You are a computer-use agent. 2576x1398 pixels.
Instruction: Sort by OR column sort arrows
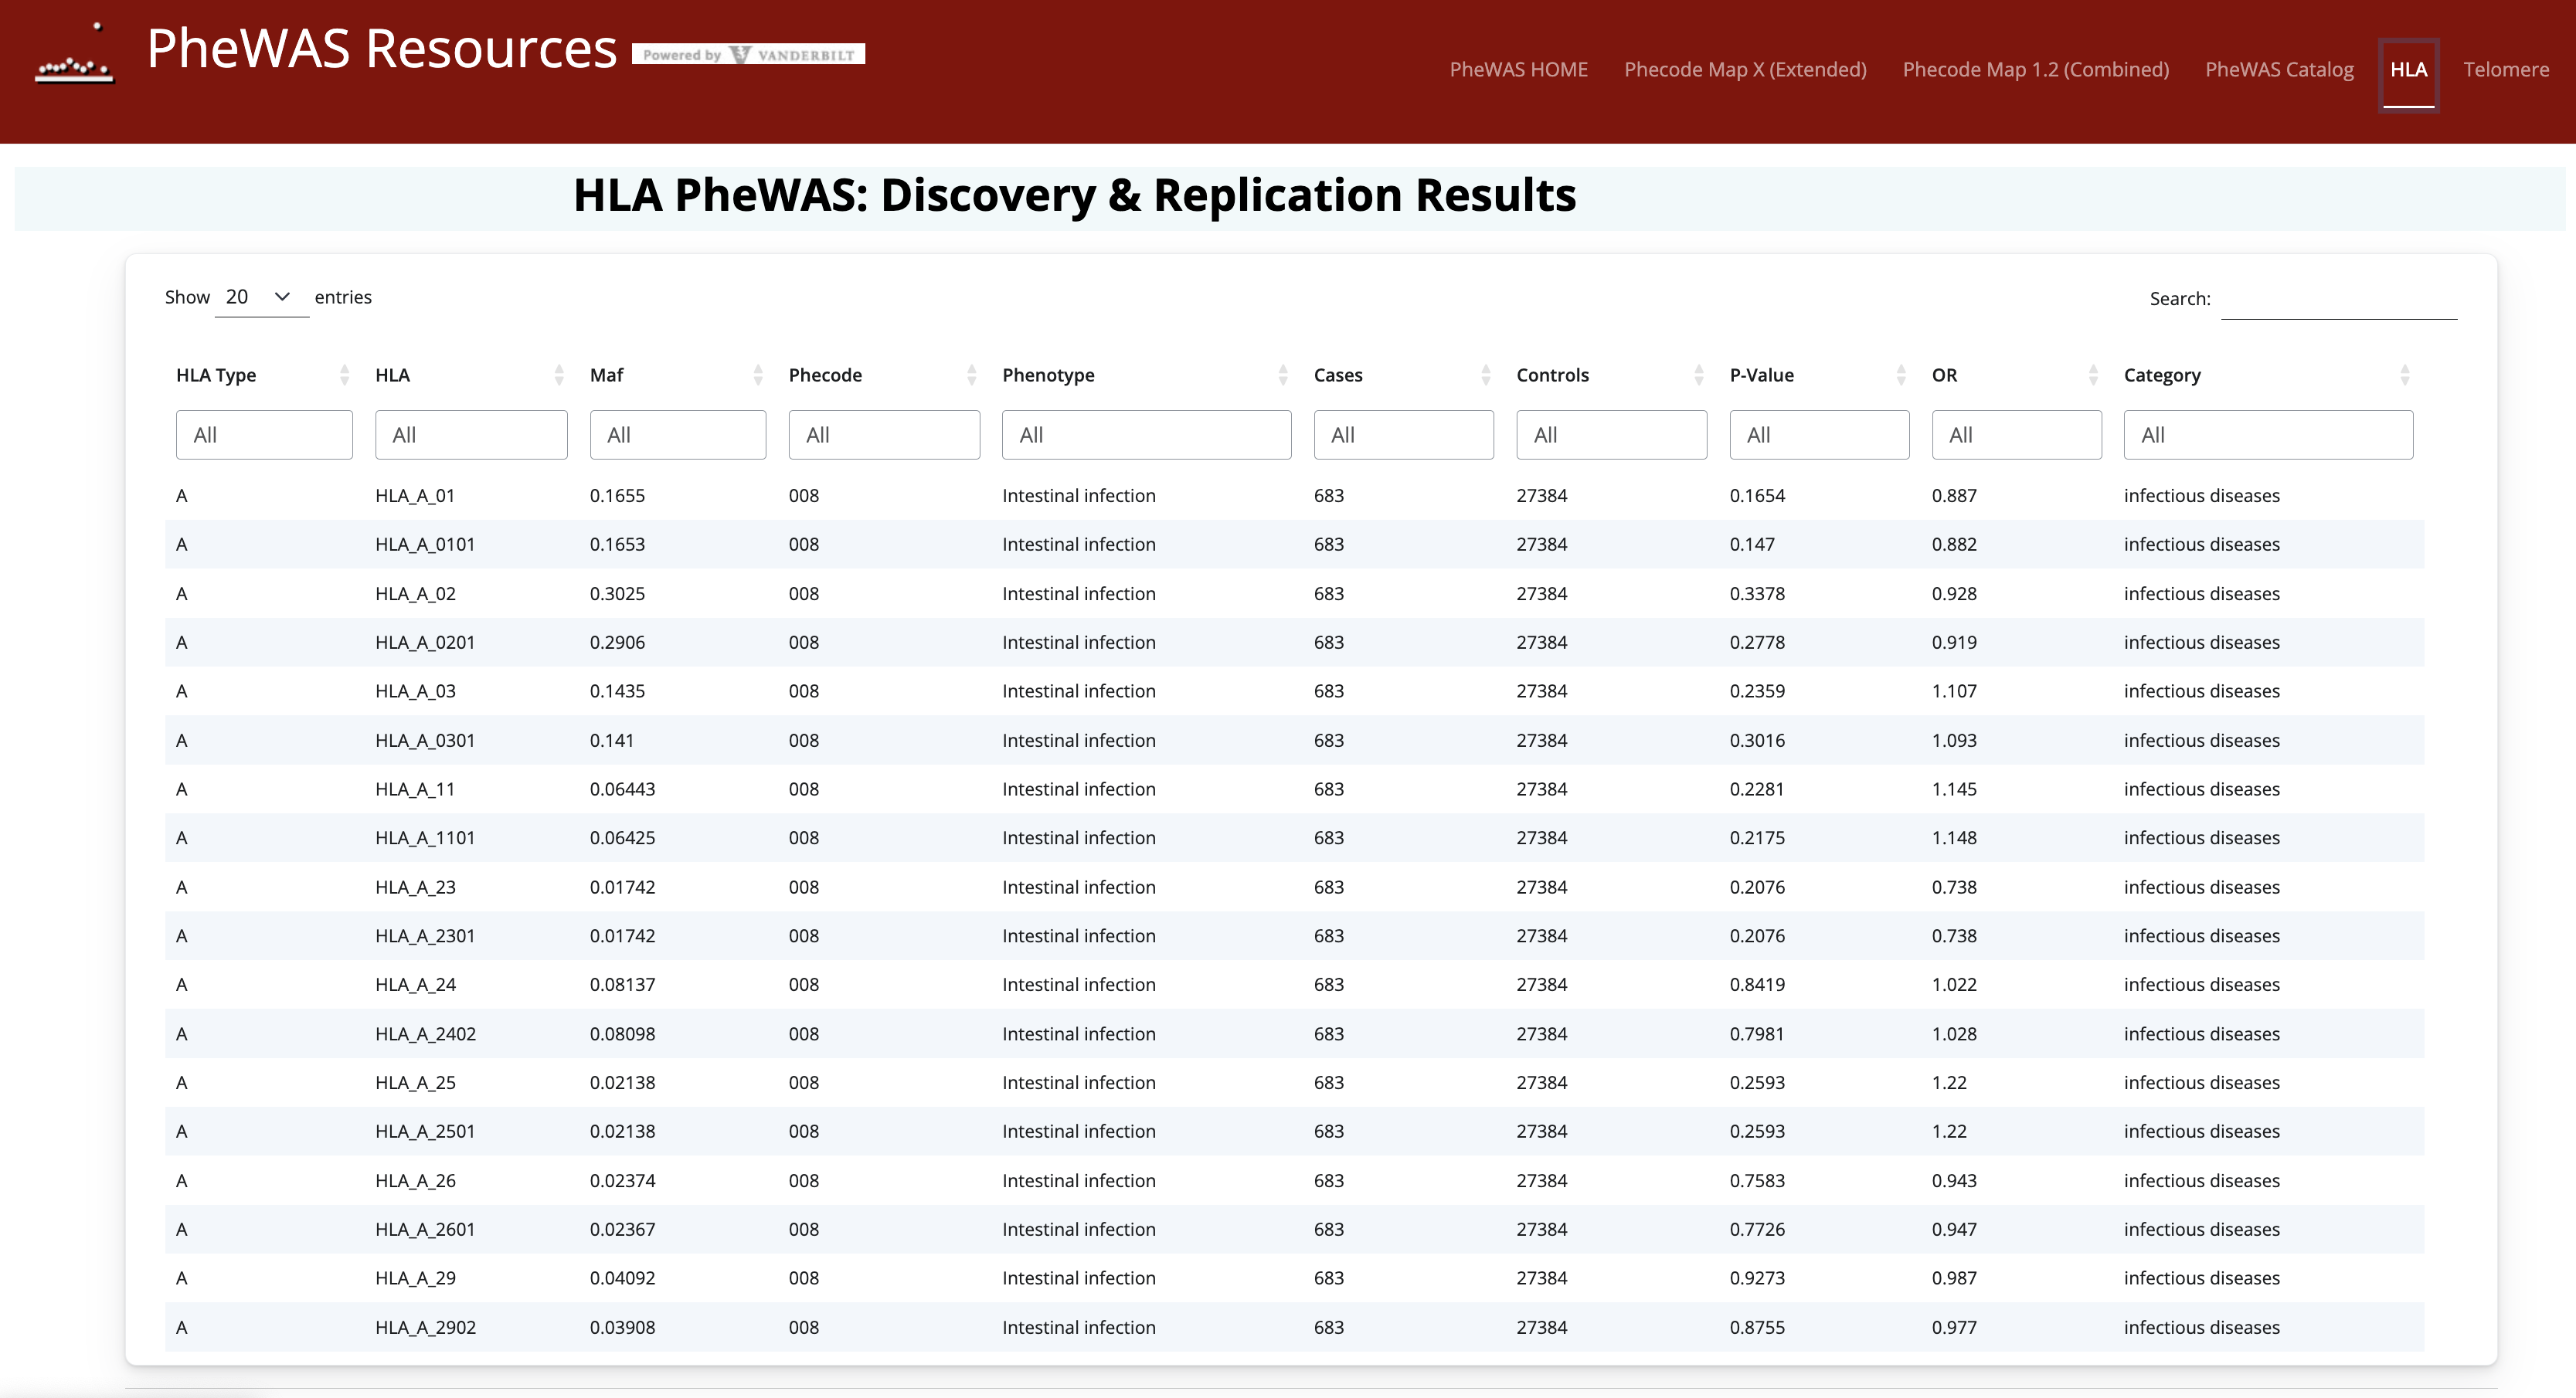2092,375
